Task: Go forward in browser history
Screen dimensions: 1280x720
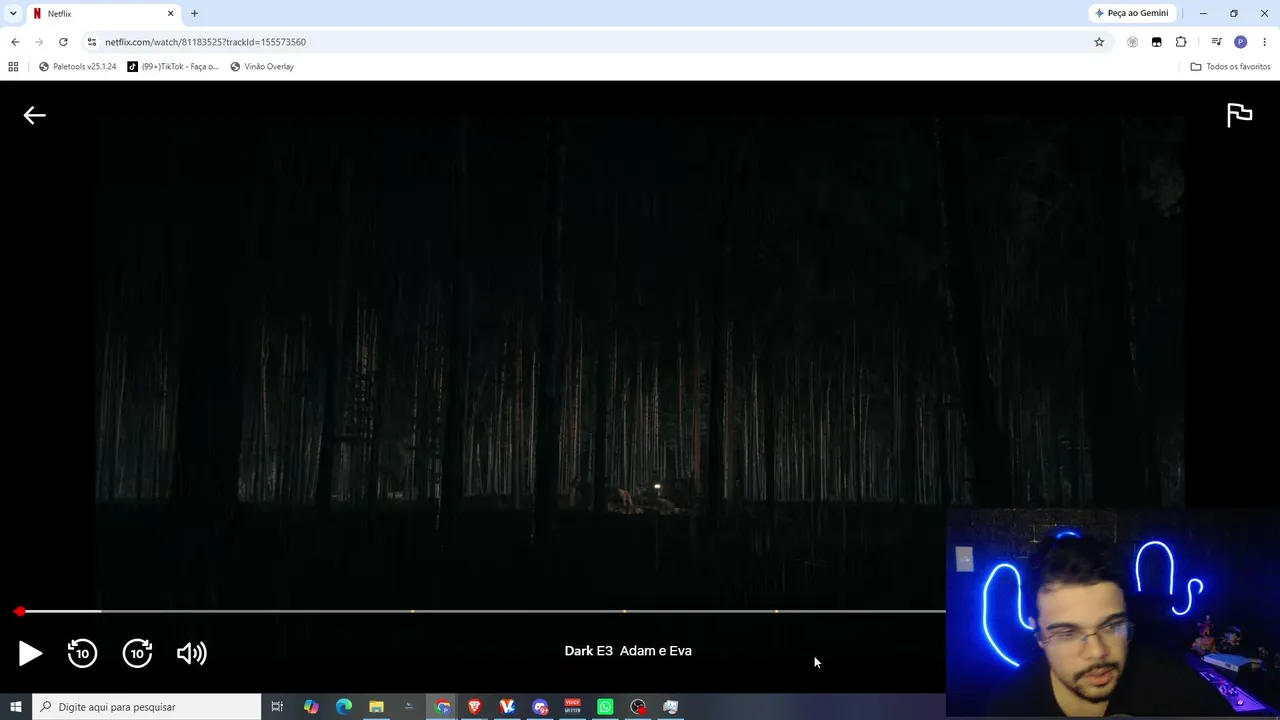Action: (x=39, y=42)
